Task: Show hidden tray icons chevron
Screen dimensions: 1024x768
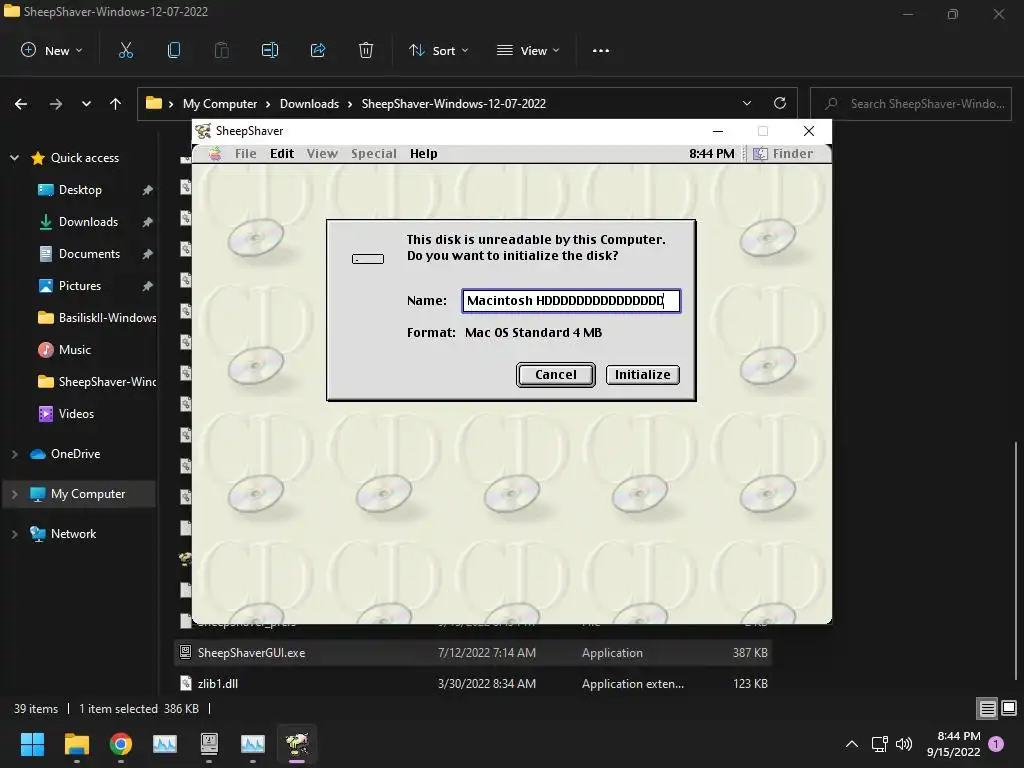Action: tap(852, 744)
